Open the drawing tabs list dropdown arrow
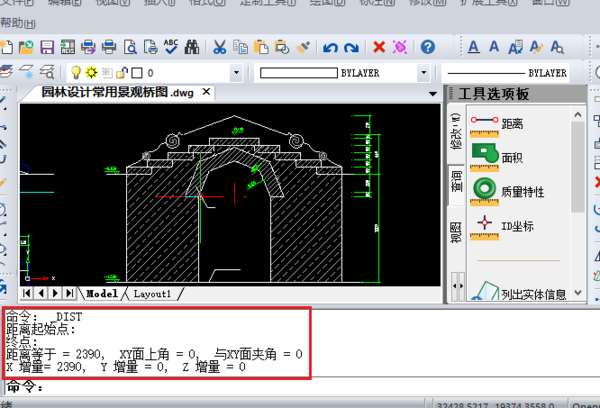 [x=432, y=93]
